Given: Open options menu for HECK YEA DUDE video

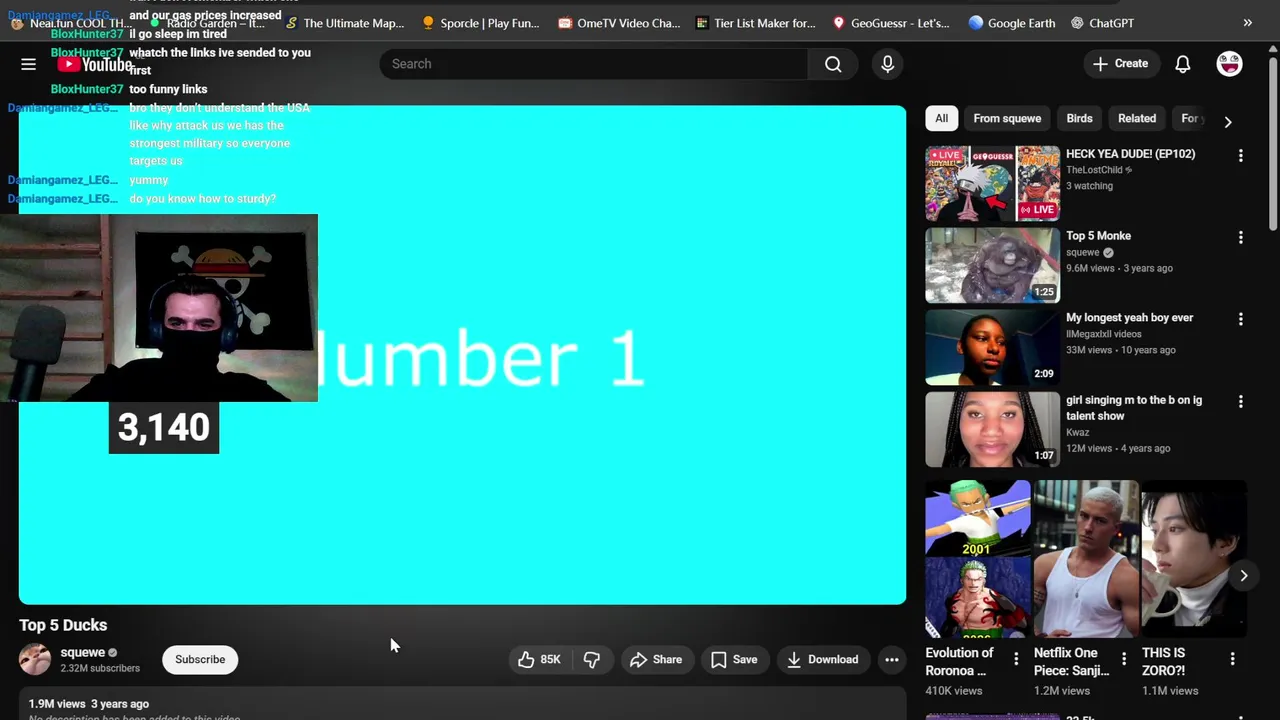Looking at the screenshot, I should (1241, 155).
